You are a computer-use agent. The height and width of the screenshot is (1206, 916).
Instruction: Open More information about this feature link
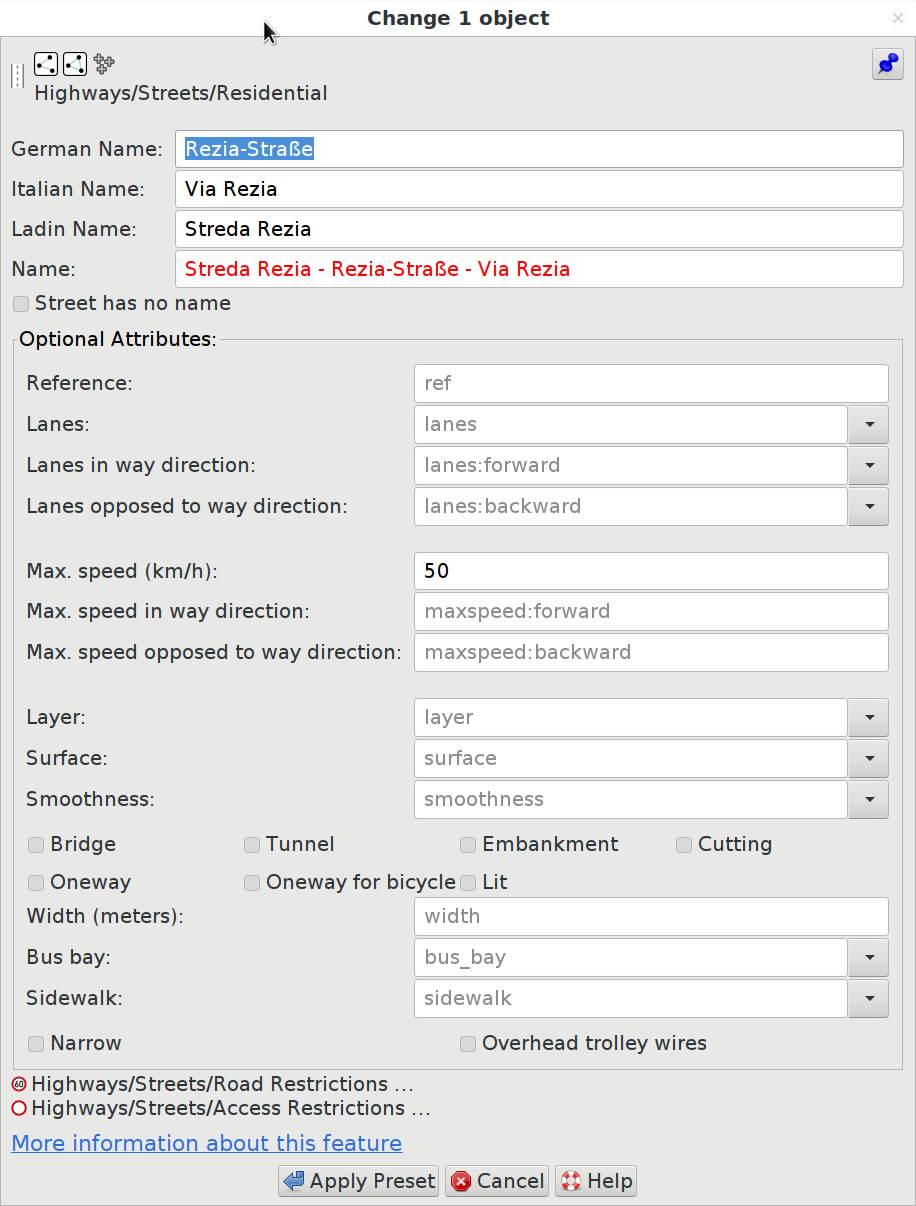click(207, 1143)
